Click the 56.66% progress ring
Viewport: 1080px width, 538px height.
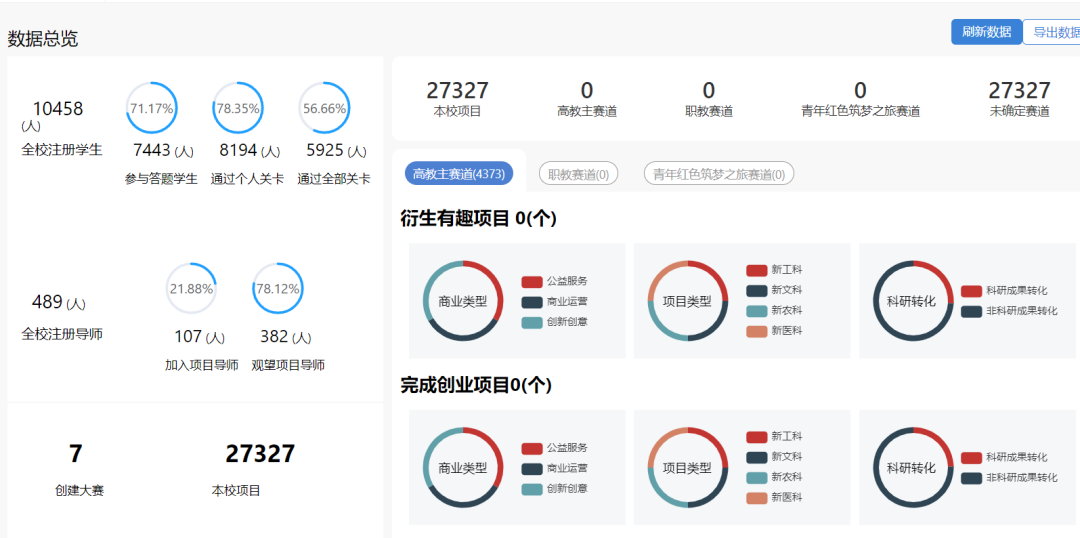(x=324, y=107)
